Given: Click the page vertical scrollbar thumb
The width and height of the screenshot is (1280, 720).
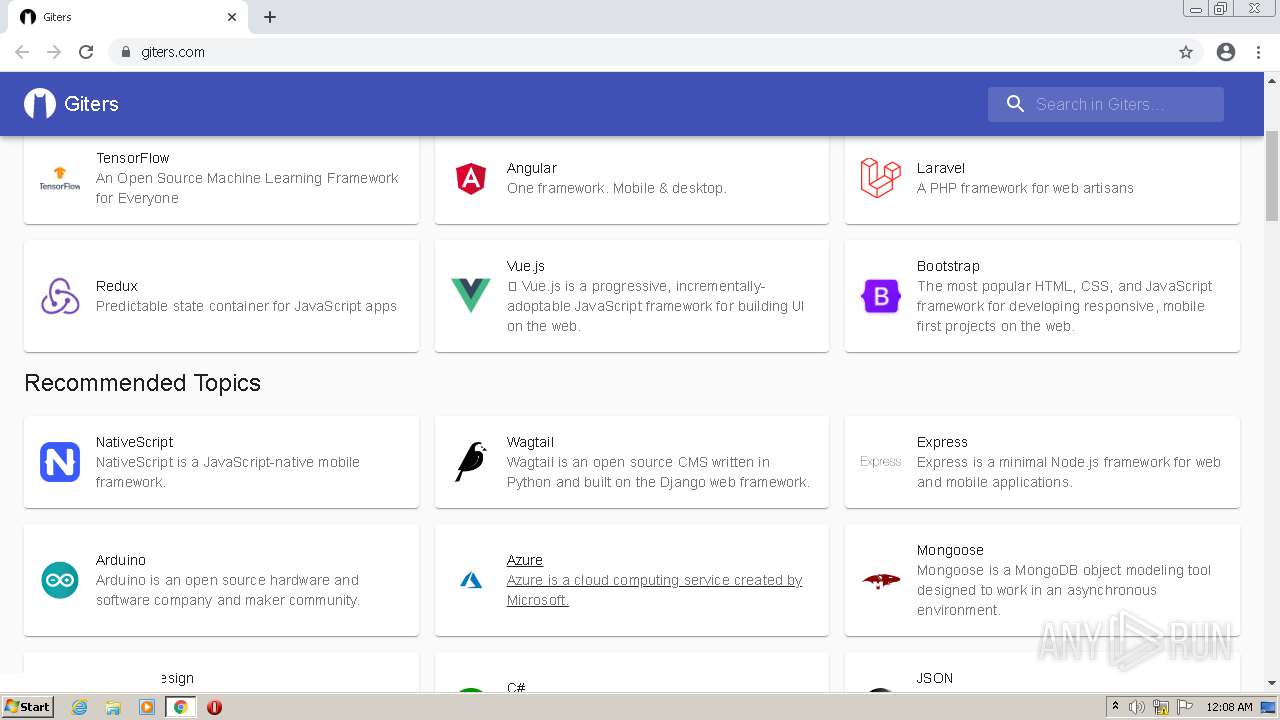Looking at the screenshot, I should [1272, 175].
